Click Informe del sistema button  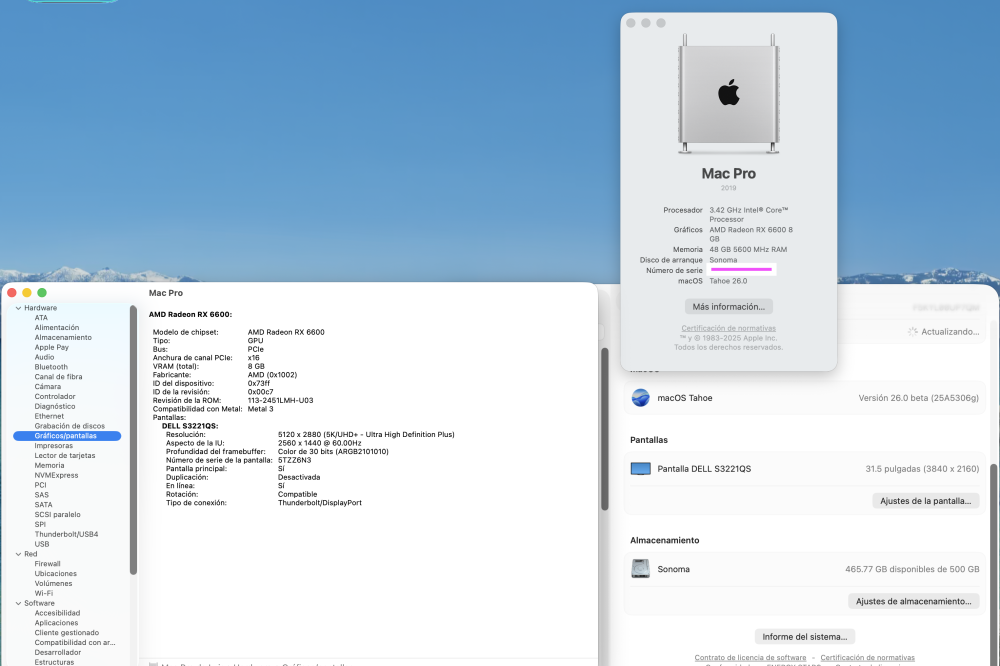(x=805, y=637)
